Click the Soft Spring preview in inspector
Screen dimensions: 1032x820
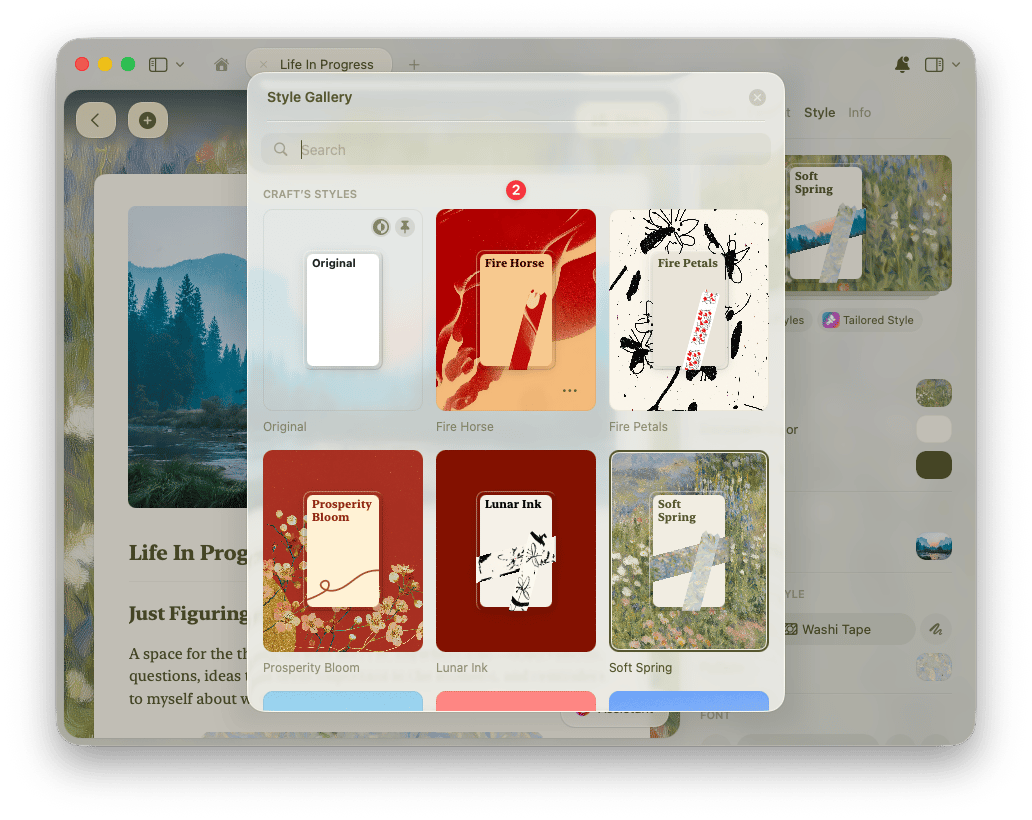pos(868,223)
